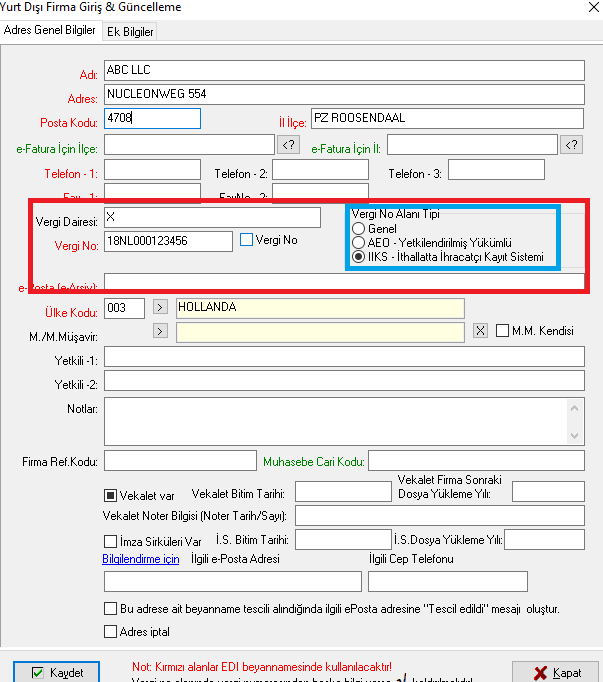Screen dimensions: 603x682
Task: Click the Yetkili -2 field
Action: [x=344, y=381]
